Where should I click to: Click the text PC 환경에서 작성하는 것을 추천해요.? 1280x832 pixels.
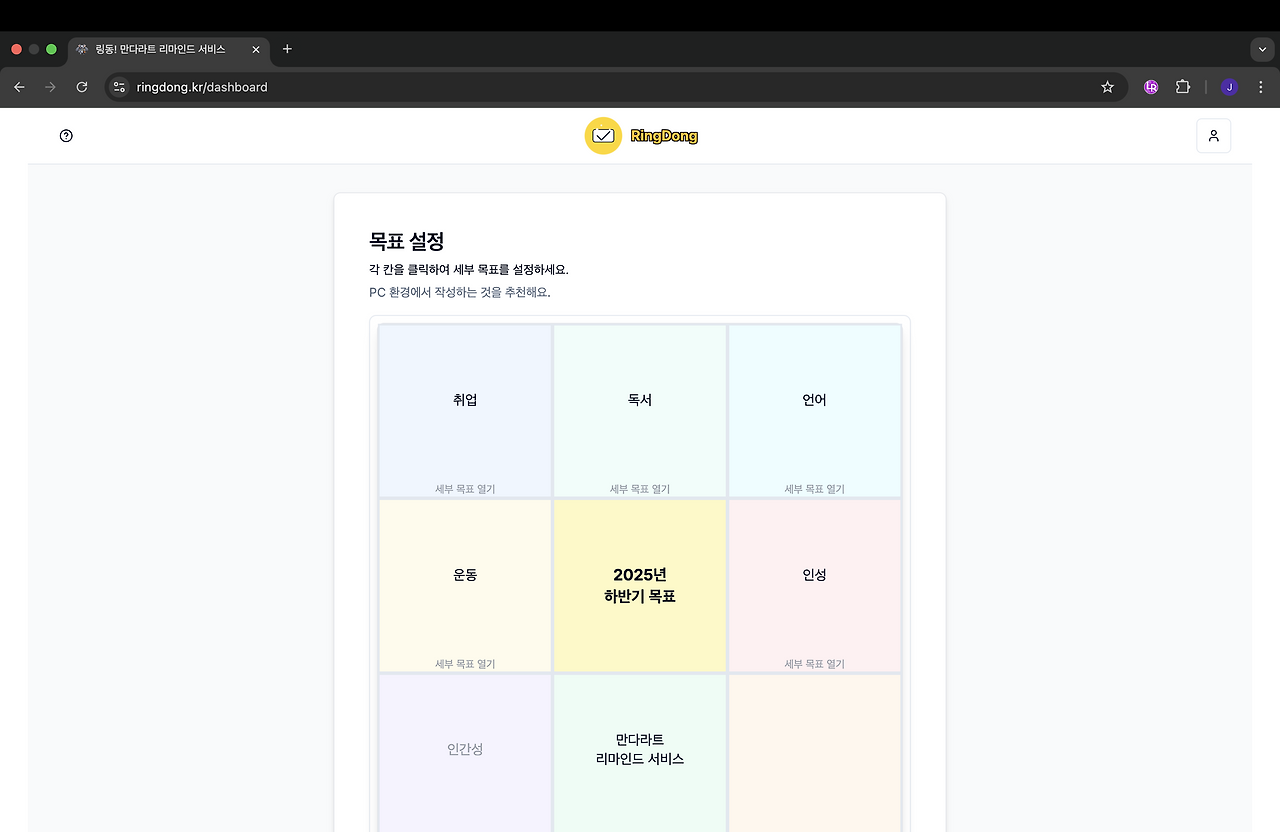pos(460,292)
